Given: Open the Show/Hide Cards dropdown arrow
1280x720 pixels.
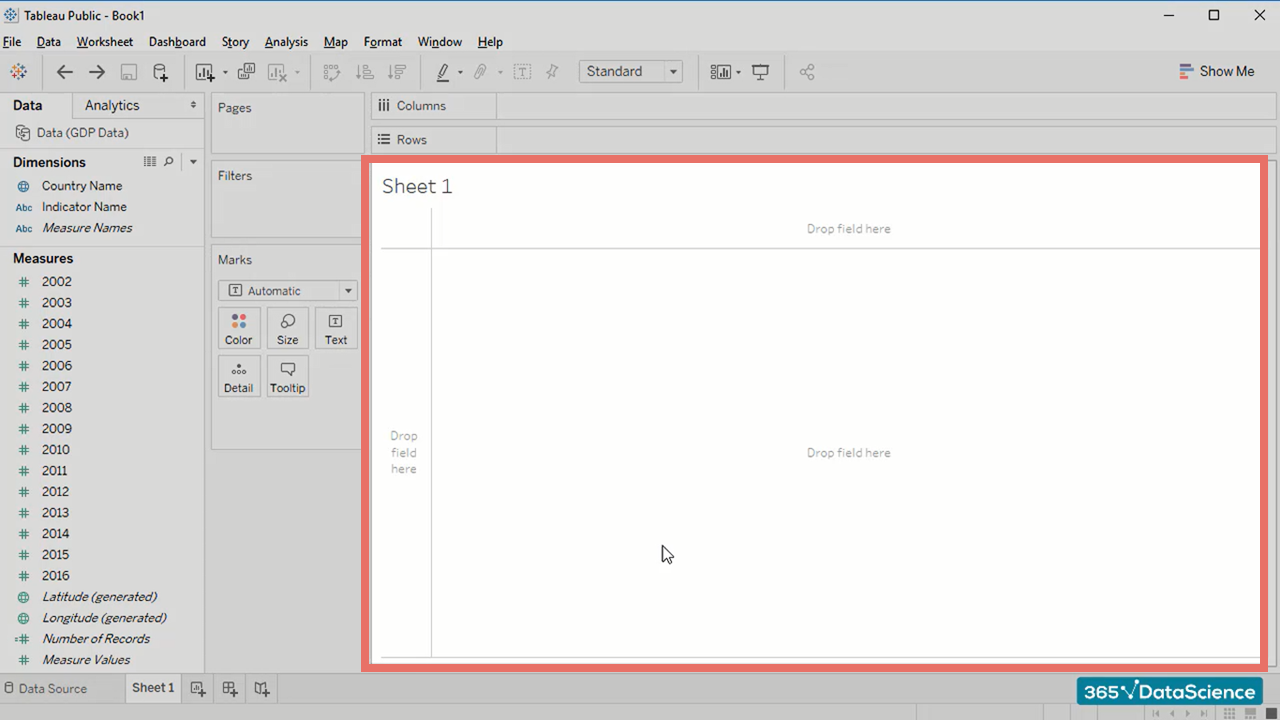Looking at the screenshot, I should [738, 72].
